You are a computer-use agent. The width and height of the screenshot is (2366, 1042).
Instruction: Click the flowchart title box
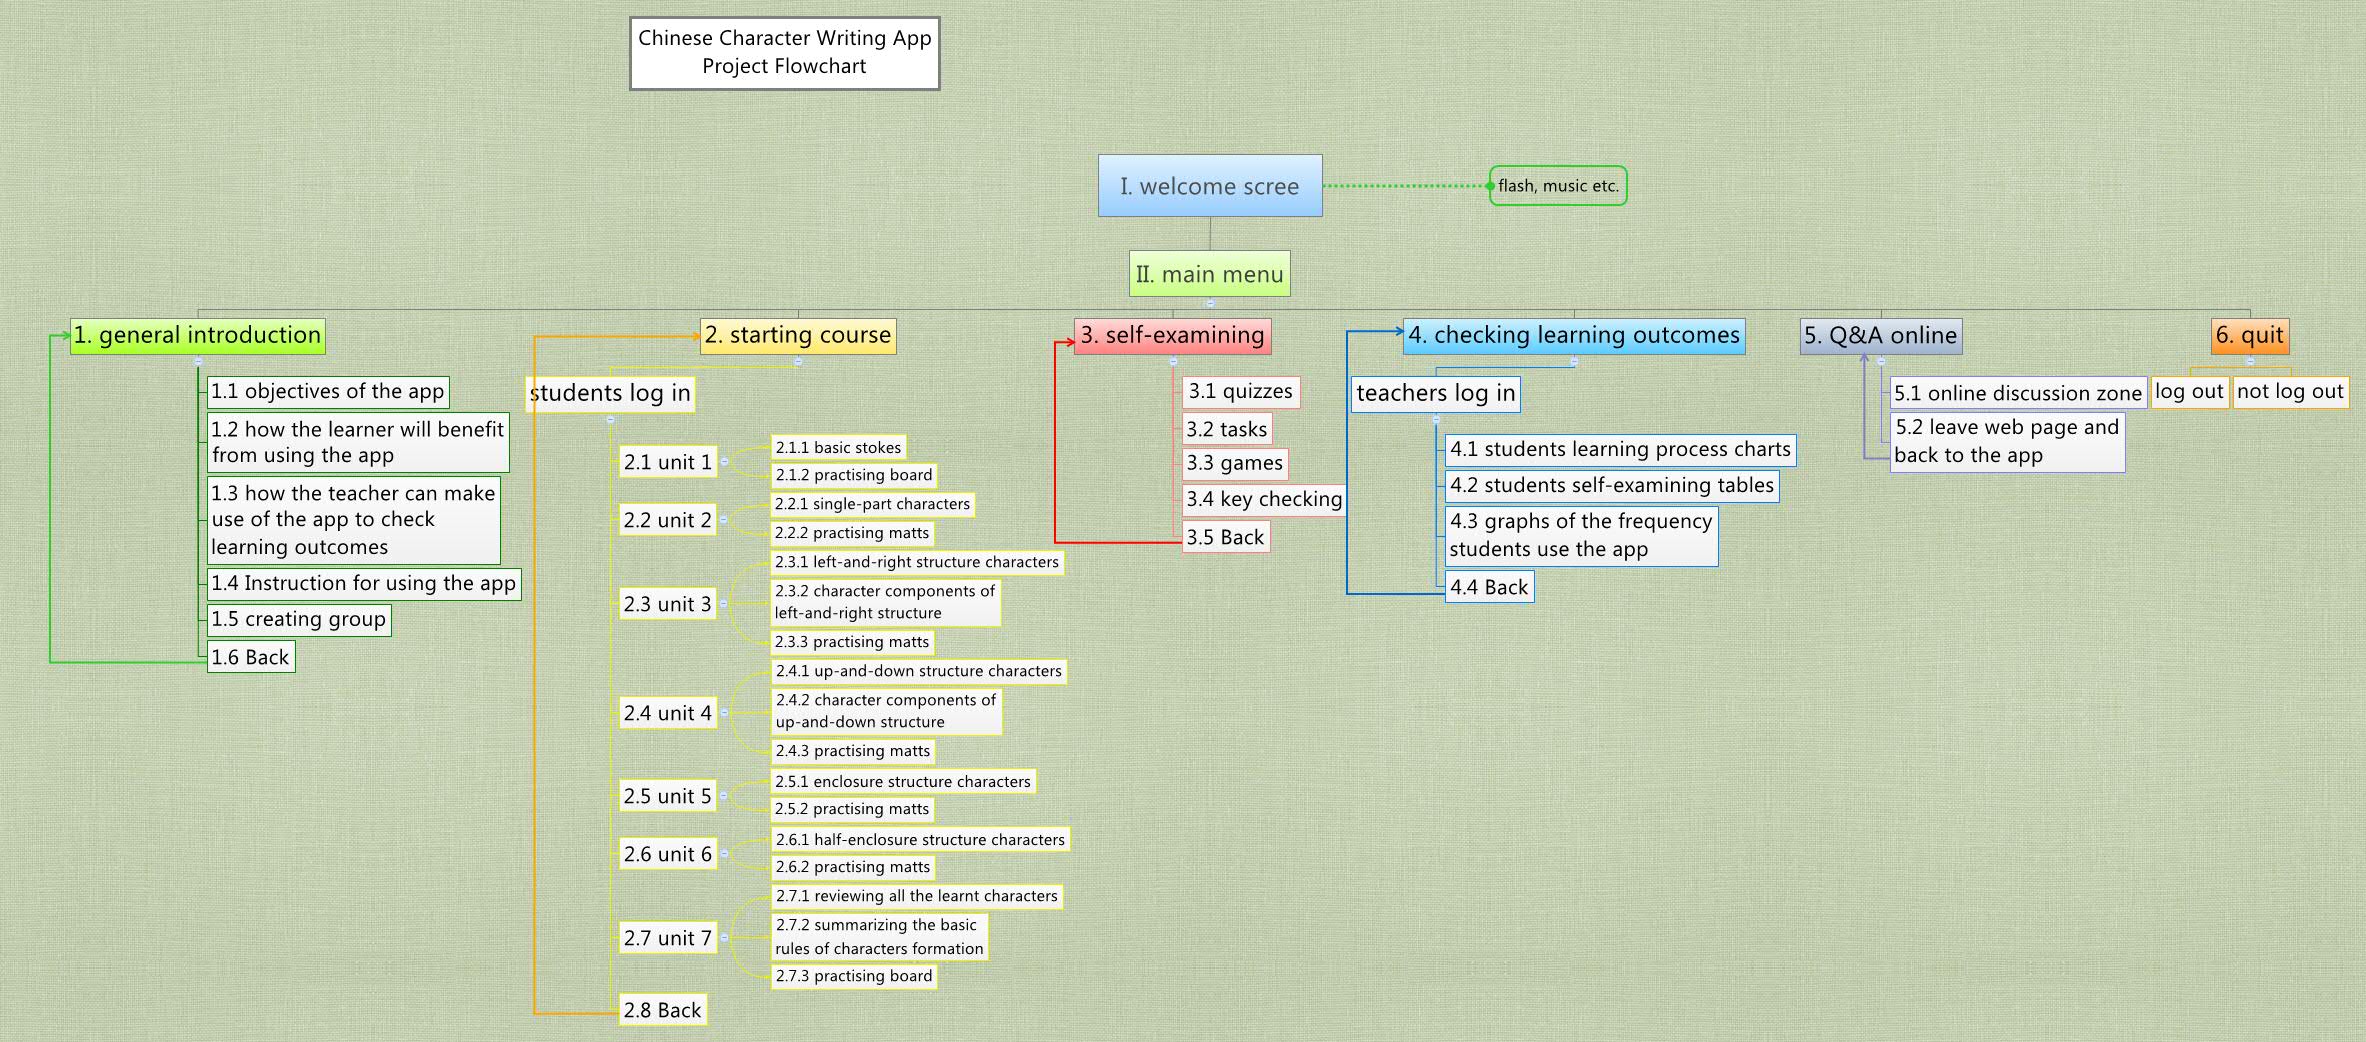click(x=784, y=52)
